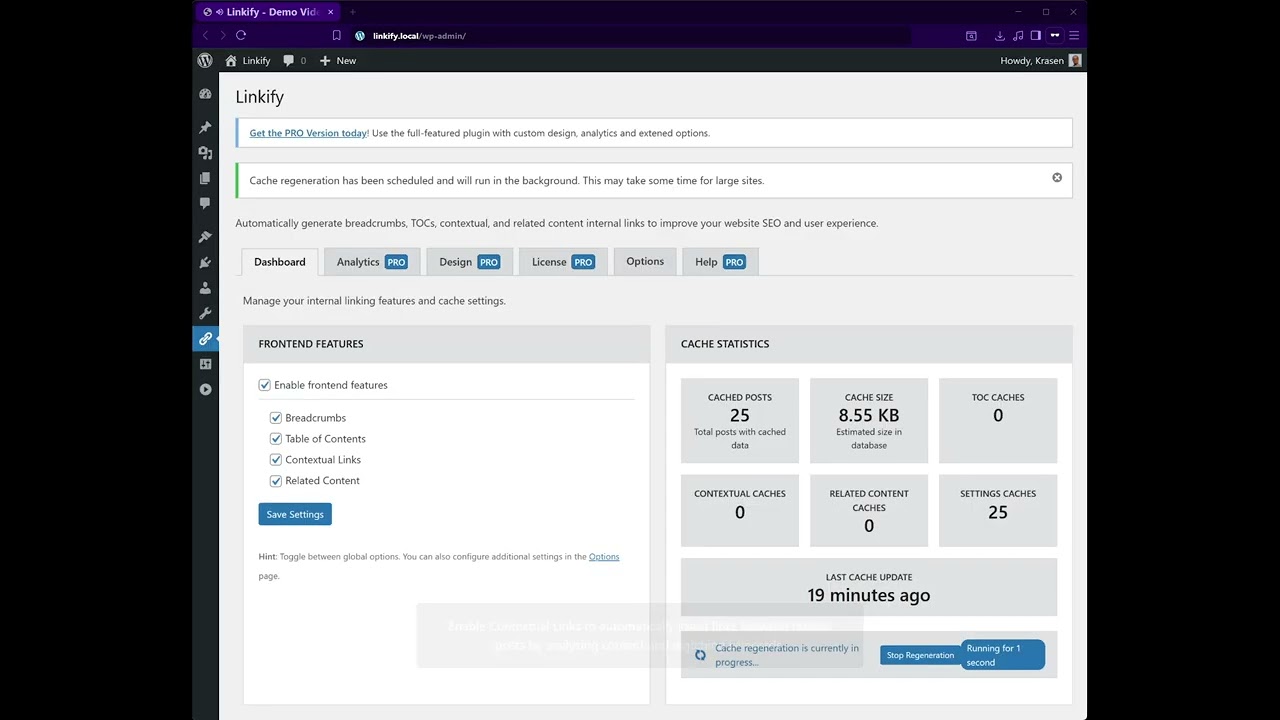
Task: Uncheck the Table of Contents checkbox
Action: click(276, 439)
